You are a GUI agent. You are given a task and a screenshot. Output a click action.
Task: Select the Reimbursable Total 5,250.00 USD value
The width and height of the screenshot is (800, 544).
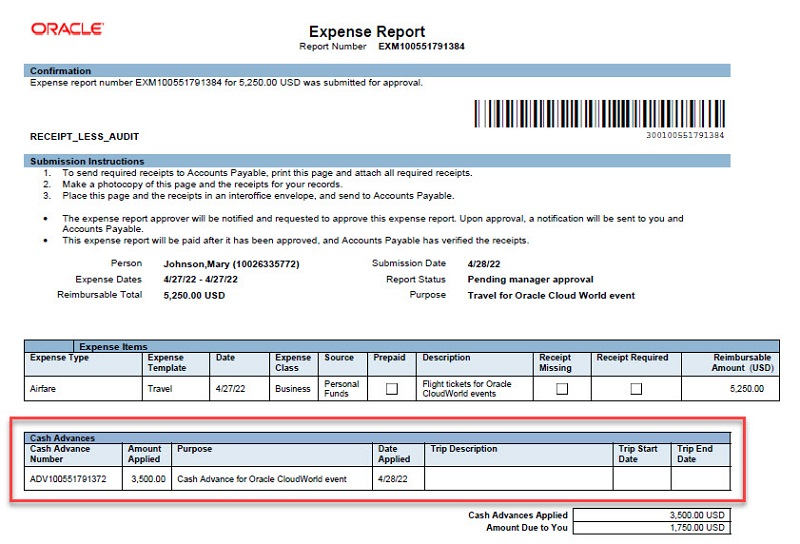coord(194,295)
